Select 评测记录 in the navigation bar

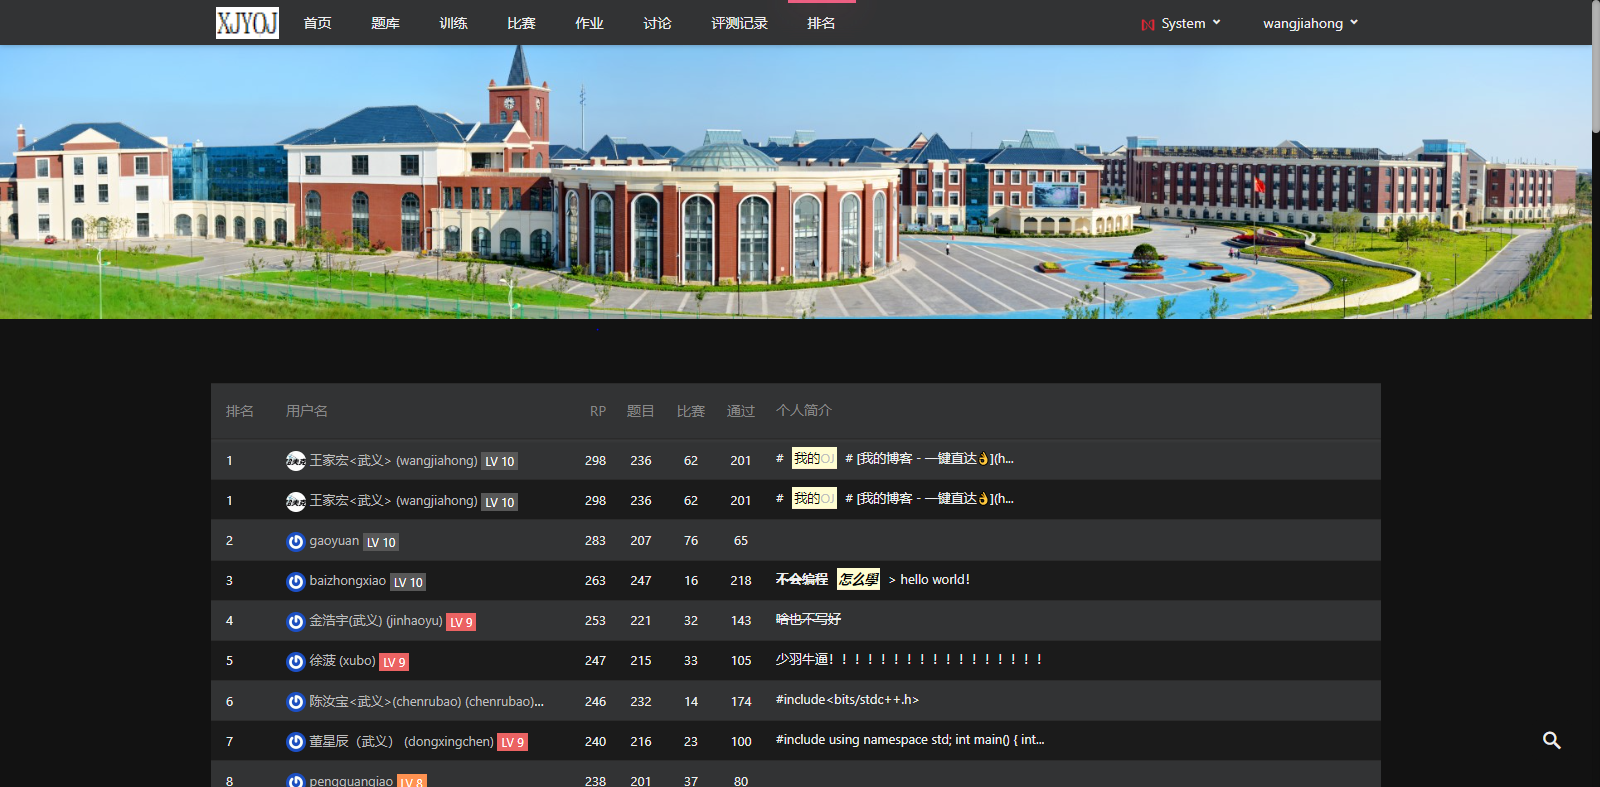(739, 23)
